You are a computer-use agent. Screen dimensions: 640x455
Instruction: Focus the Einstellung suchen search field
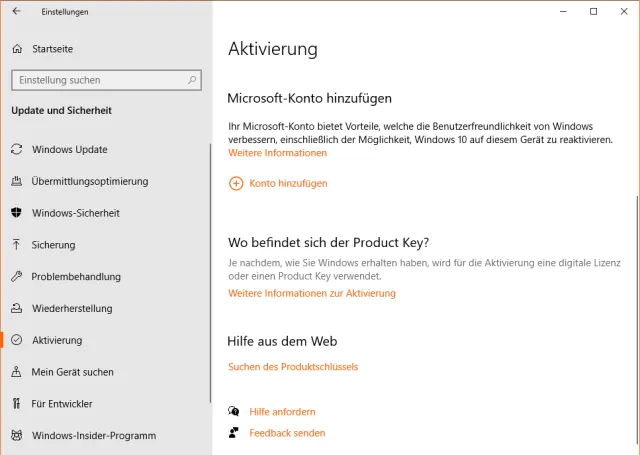98,80
